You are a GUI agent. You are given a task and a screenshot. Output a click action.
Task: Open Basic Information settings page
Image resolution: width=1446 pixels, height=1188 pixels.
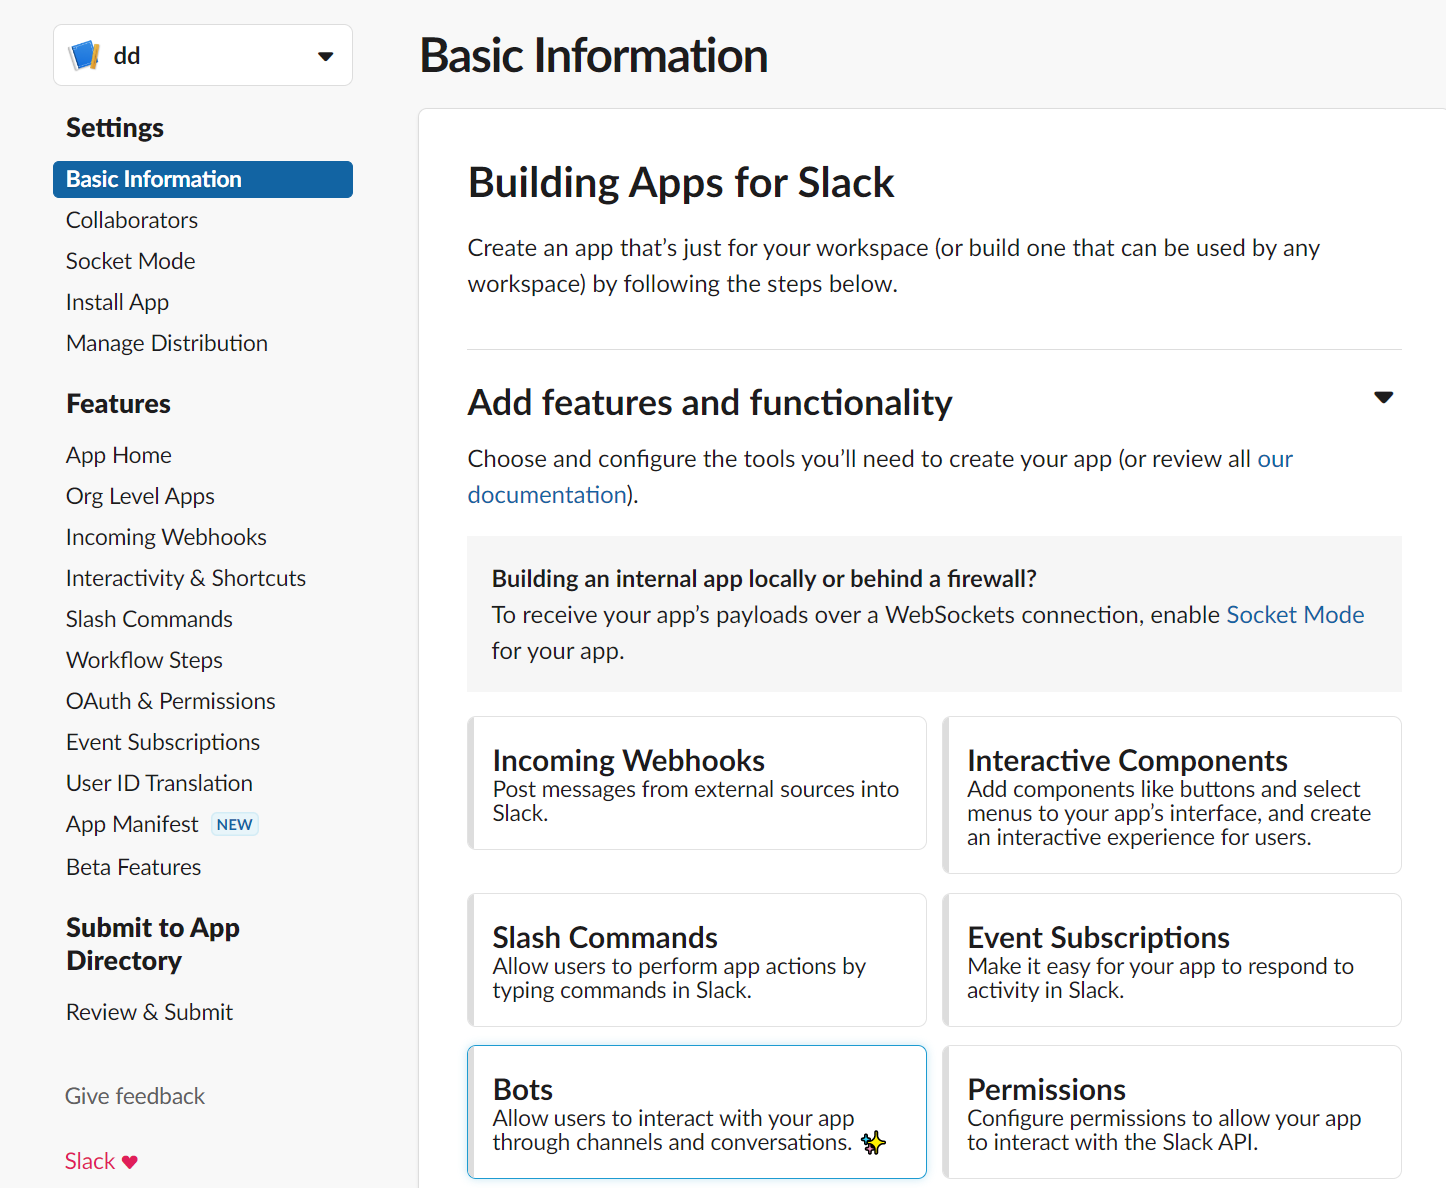click(x=203, y=179)
